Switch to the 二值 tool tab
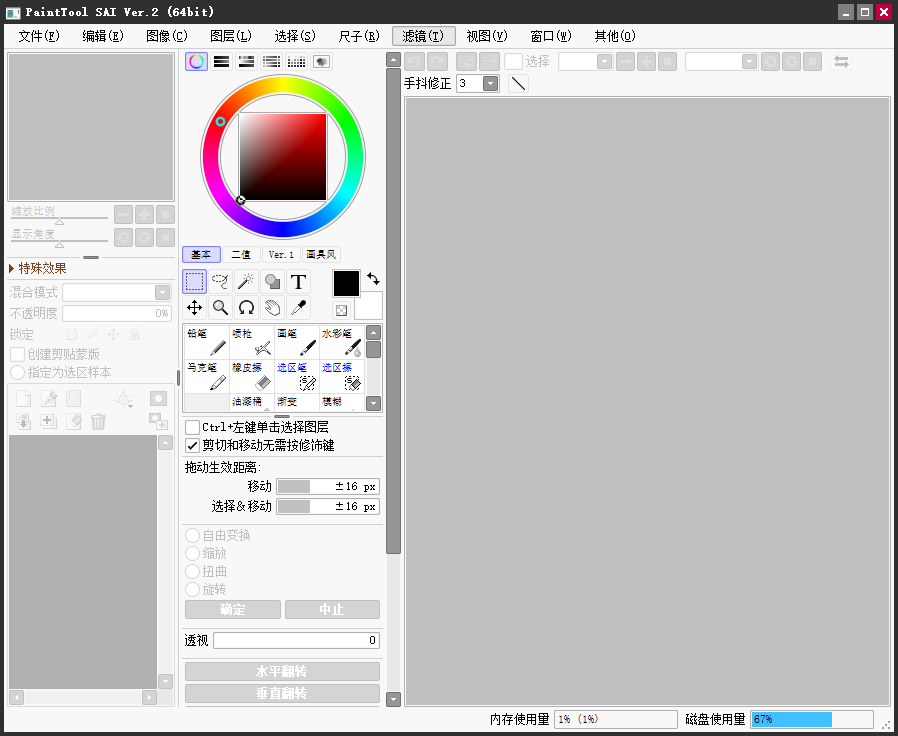 click(x=241, y=254)
